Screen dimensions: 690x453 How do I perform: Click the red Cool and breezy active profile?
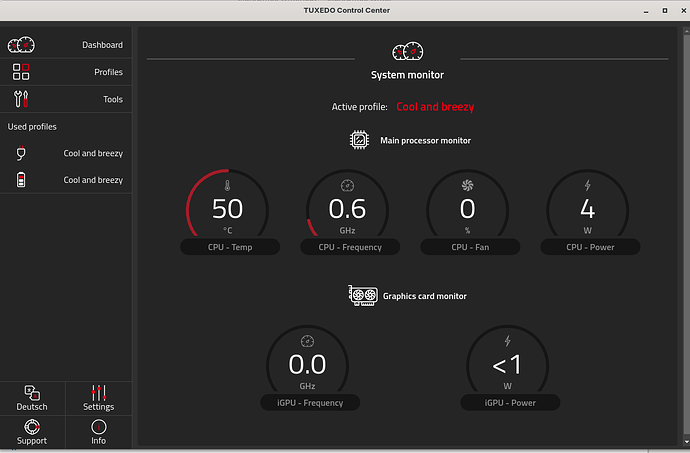click(x=435, y=107)
